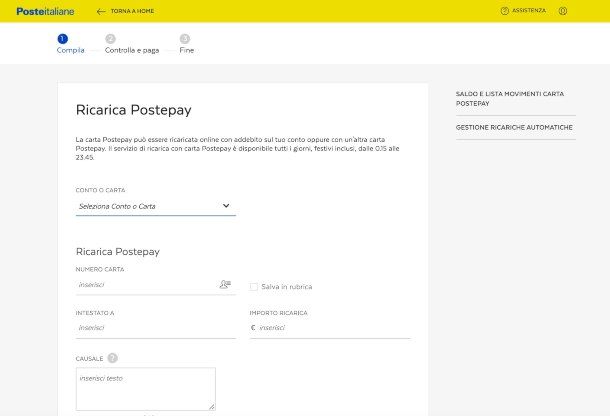
Task: Click the Numero Carta label
Action: coord(100,269)
